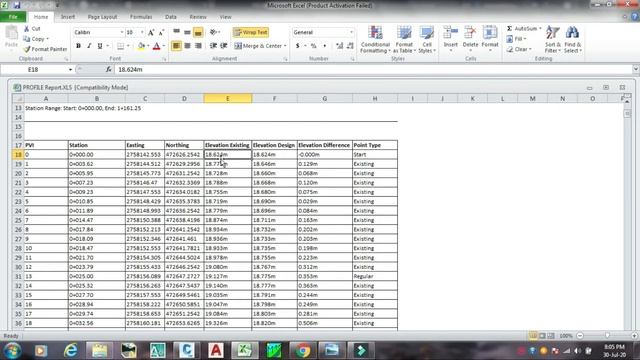Switch to Page Break Preview in status bar

click(x=551, y=336)
